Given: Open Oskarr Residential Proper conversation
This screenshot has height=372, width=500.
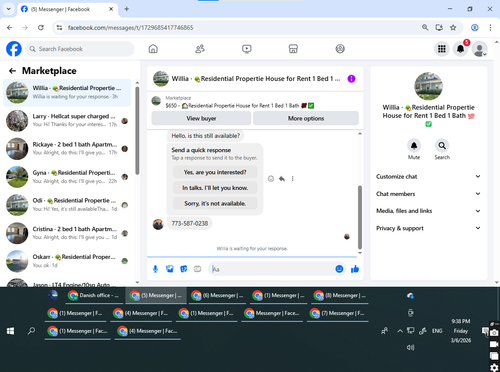Looking at the screenshot, I should coord(67,261).
